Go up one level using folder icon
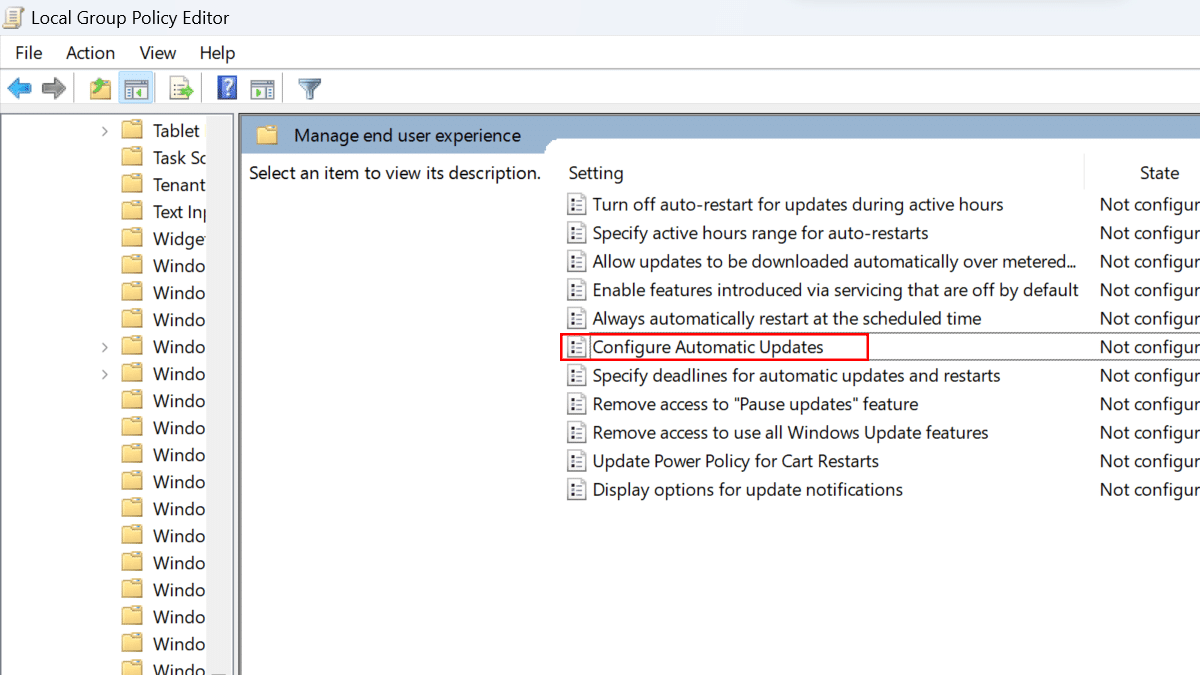 click(x=100, y=88)
